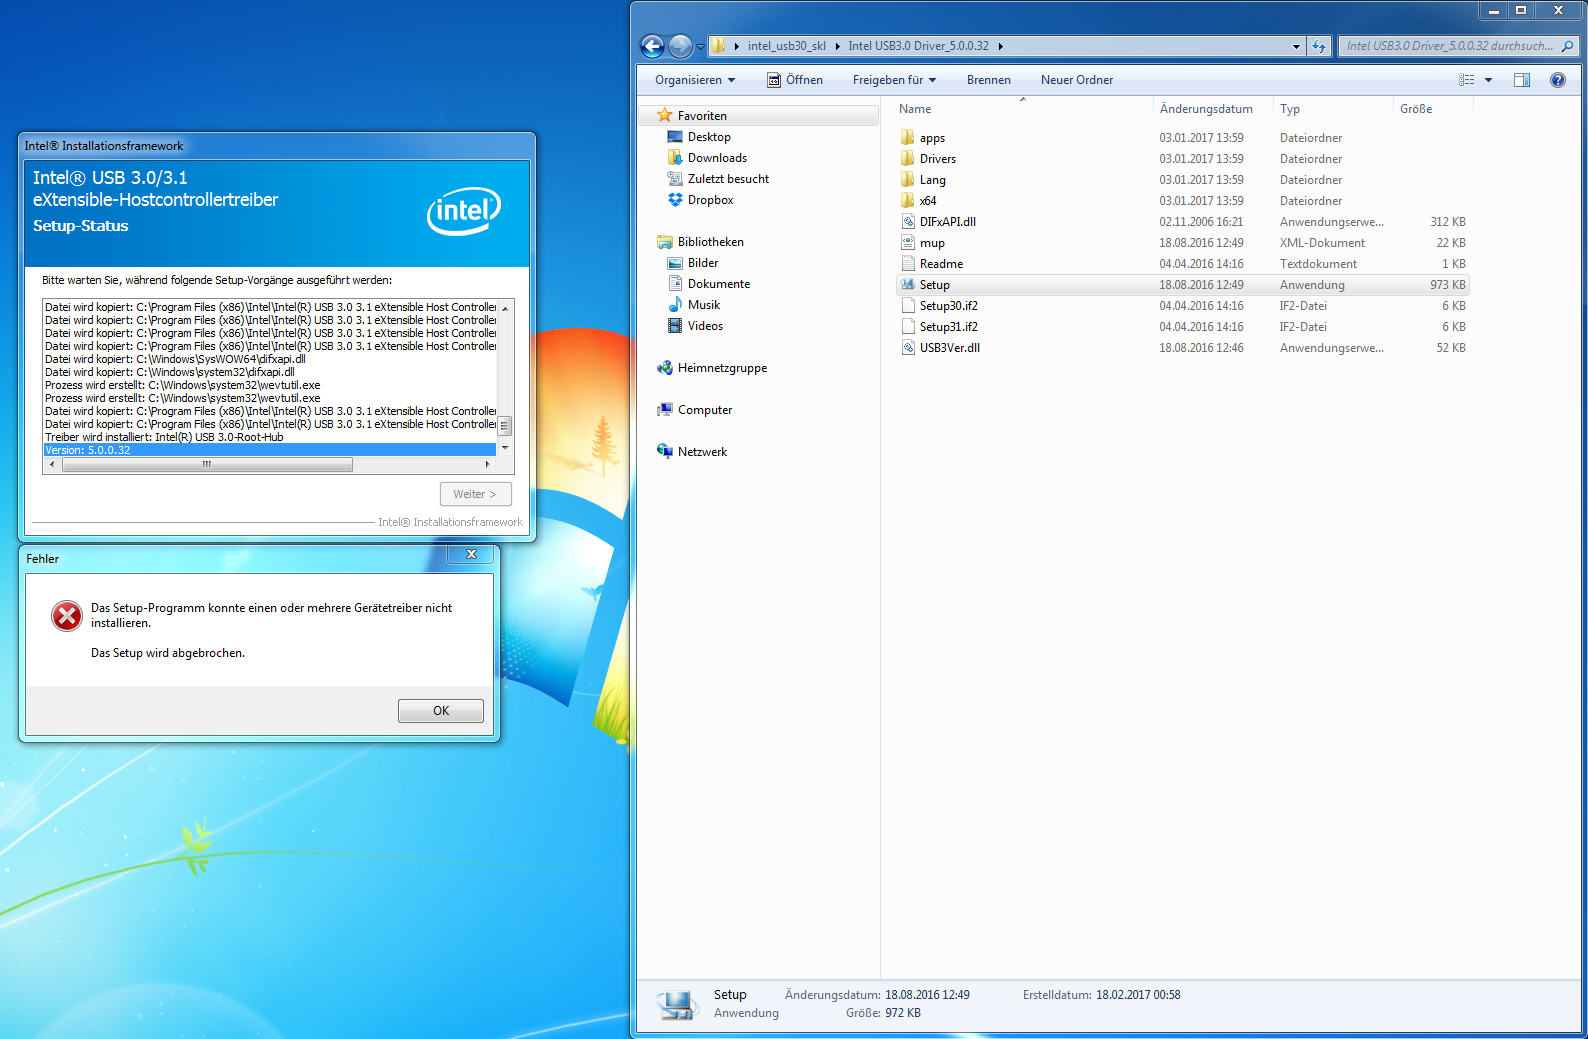Open the address bar history dropdown arrow
The width and height of the screenshot is (1588, 1039).
click(x=1296, y=46)
